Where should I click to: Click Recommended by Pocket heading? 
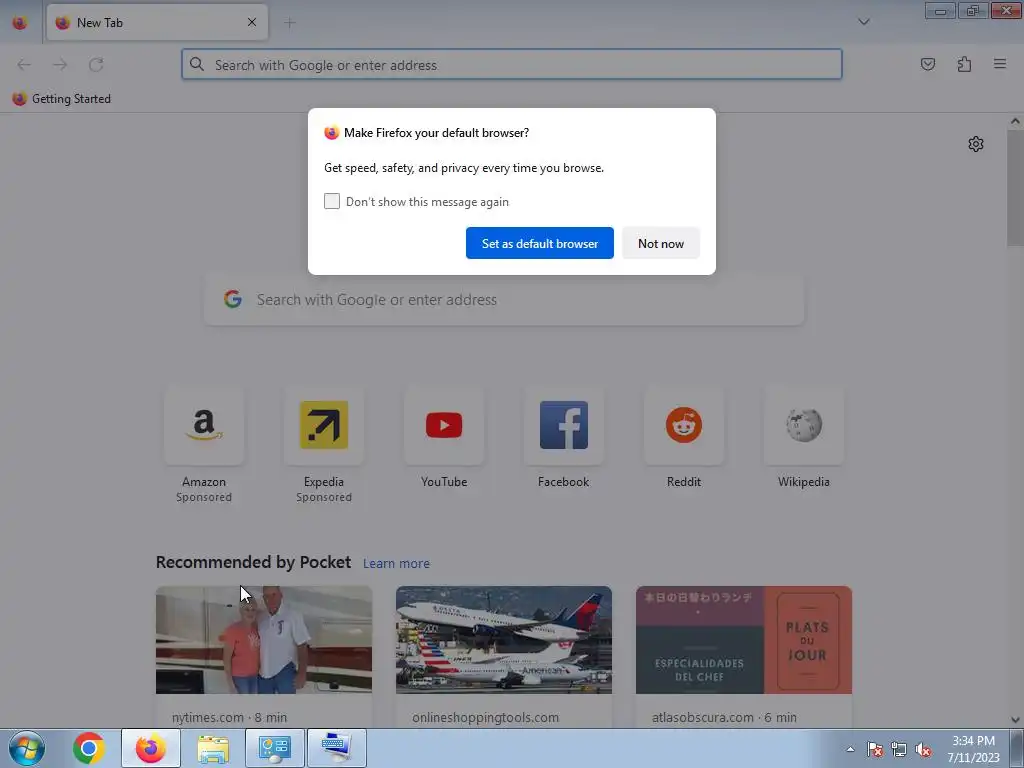[x=253, y=562]
